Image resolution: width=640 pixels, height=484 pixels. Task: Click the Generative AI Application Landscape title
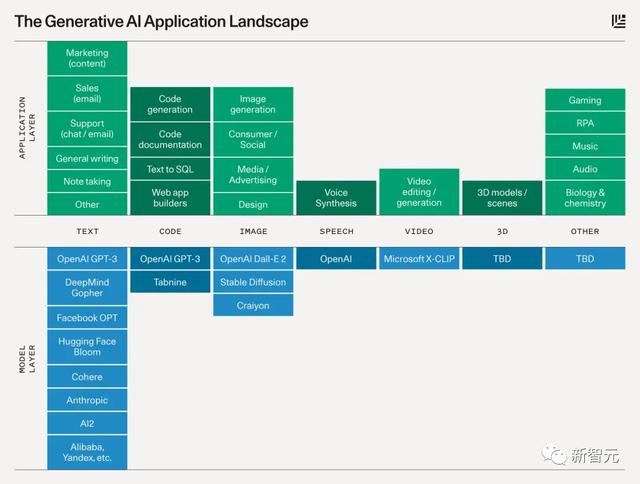pyautogui.click(x=162, y=21)
